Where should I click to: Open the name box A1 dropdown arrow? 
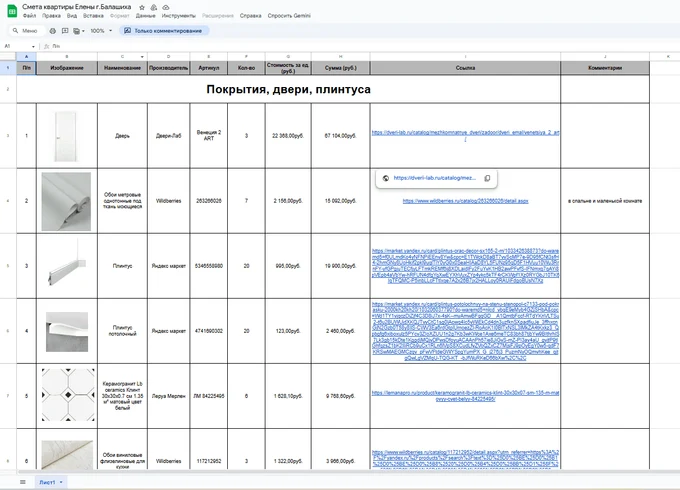(x=33, y=46)
